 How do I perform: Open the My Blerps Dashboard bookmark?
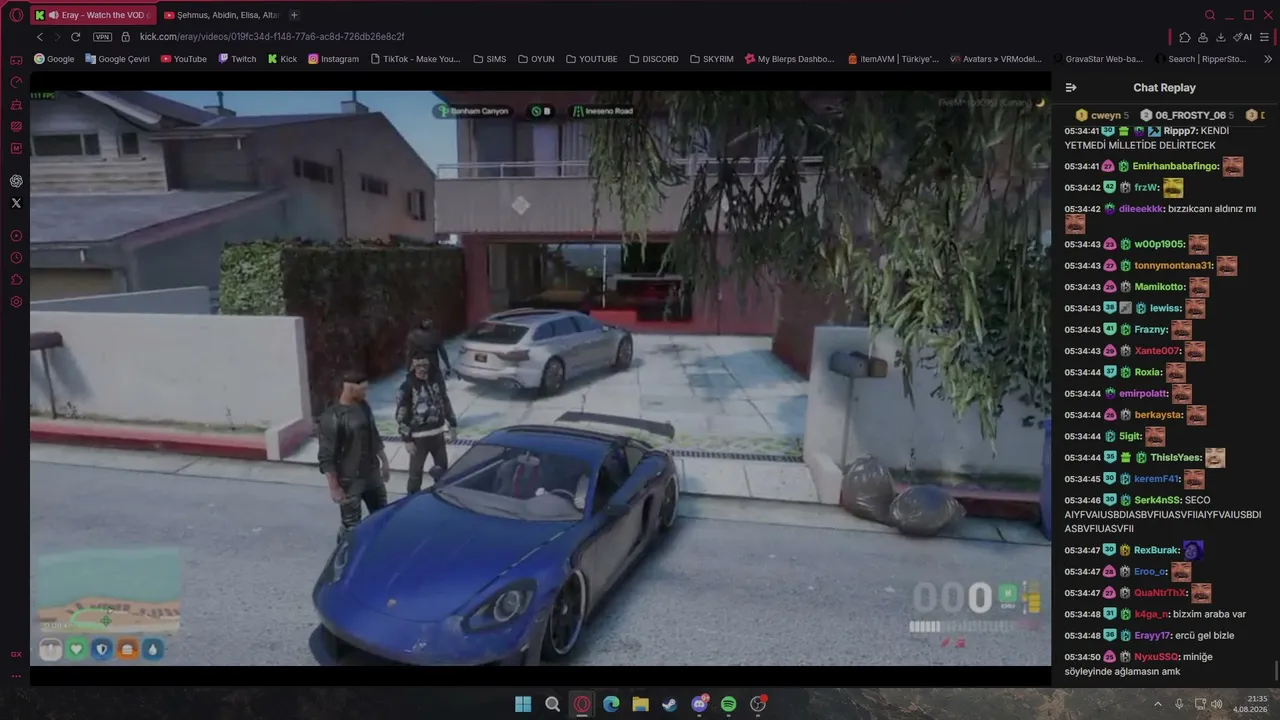[788, 59]
